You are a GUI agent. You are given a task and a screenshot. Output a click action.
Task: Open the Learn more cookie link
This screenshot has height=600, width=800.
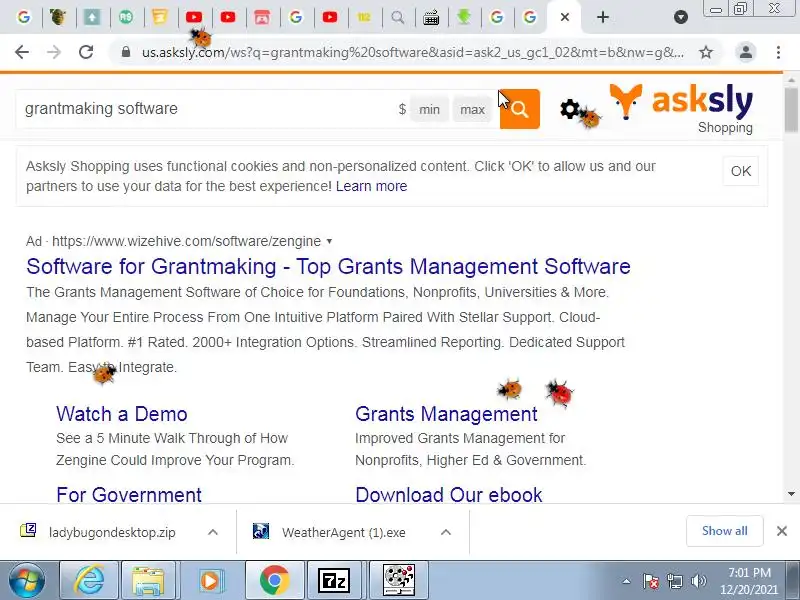click(x=371, y=186)
